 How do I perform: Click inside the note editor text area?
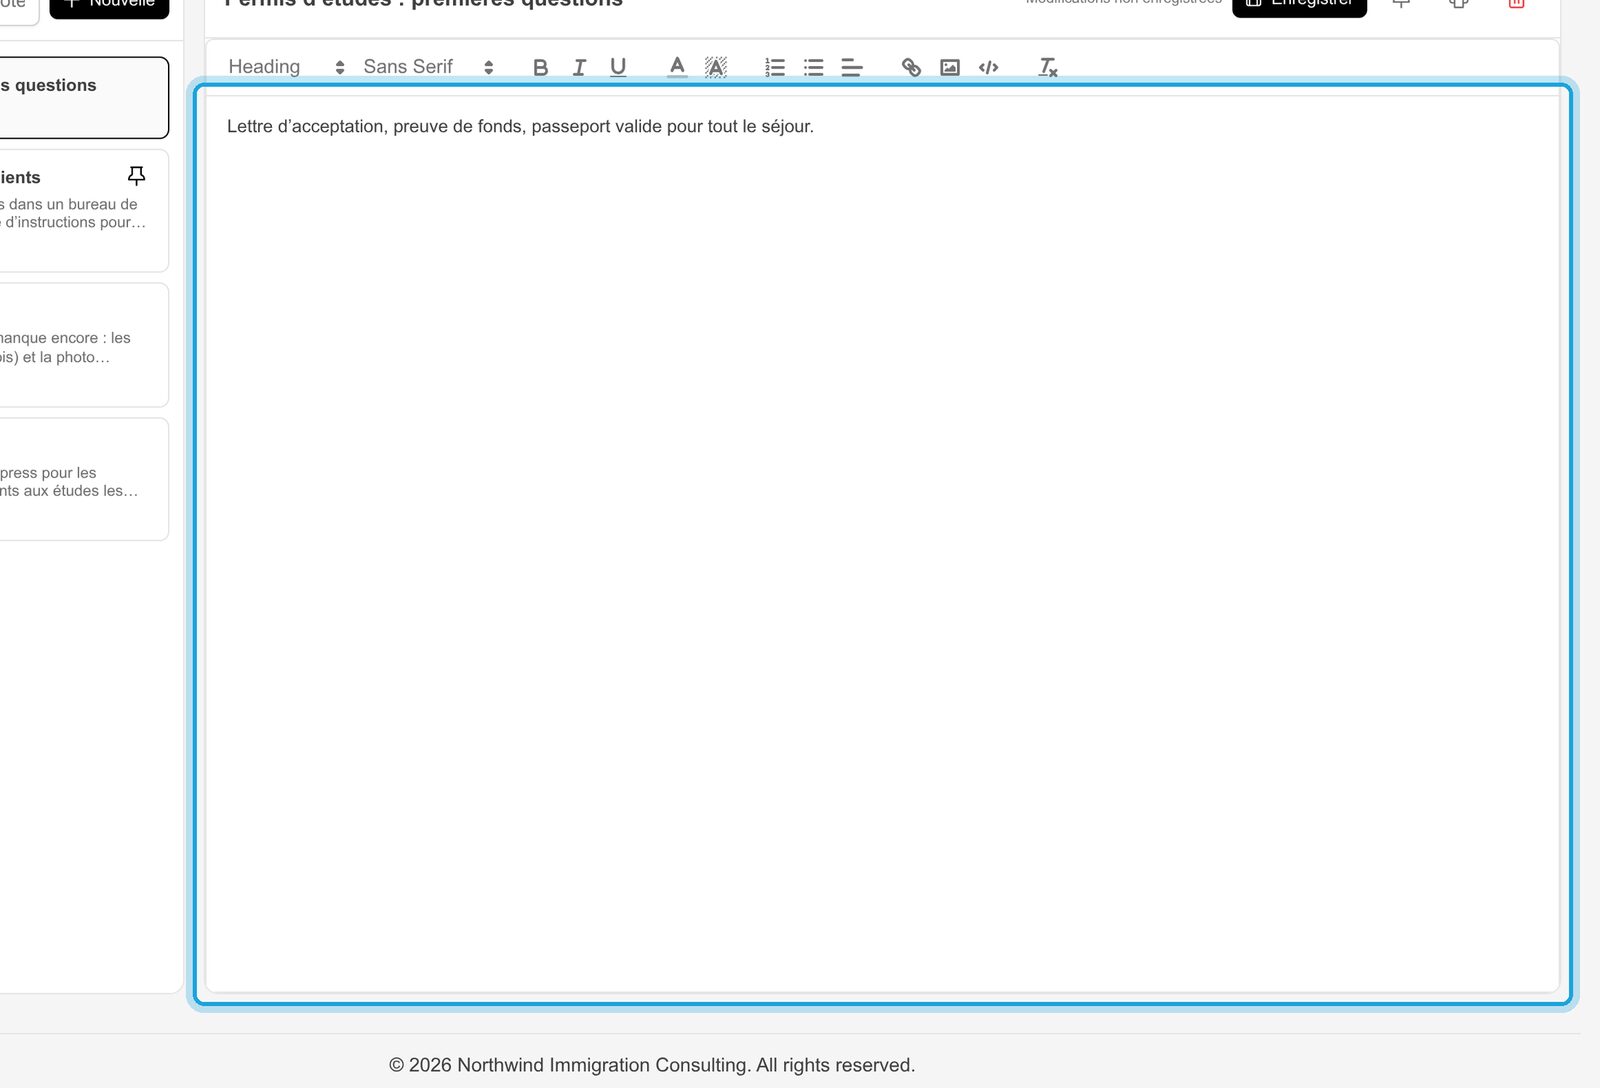[x=882, y=544]
